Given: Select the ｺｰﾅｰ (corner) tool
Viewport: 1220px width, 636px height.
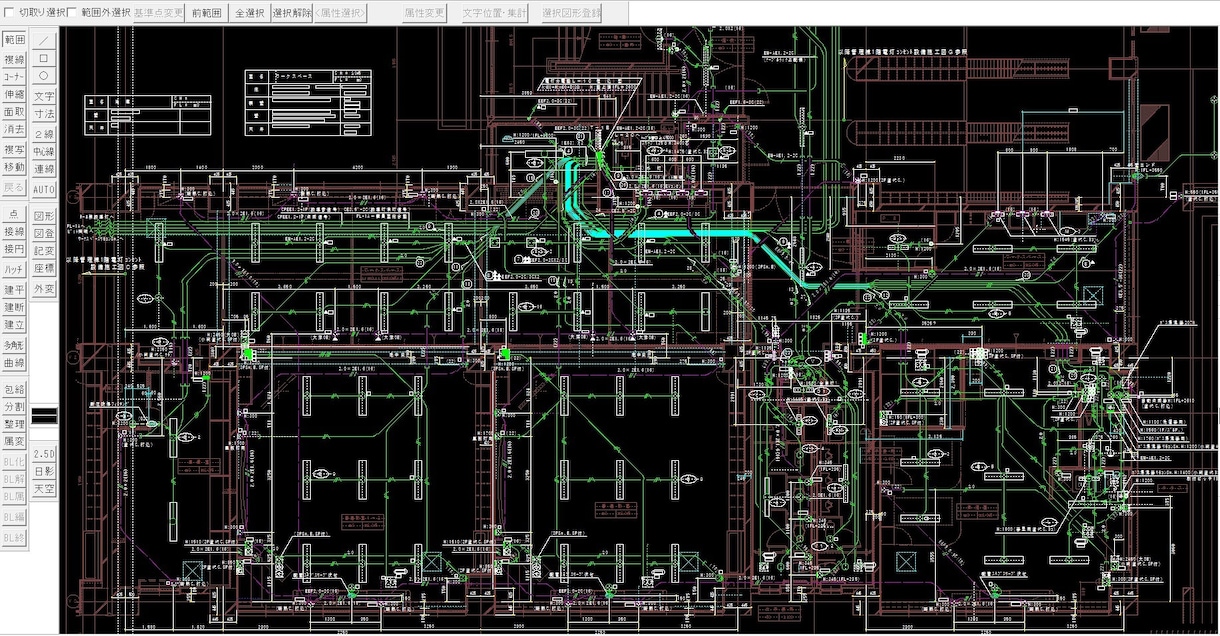Looking at the screenshot, I should (14, 77).
